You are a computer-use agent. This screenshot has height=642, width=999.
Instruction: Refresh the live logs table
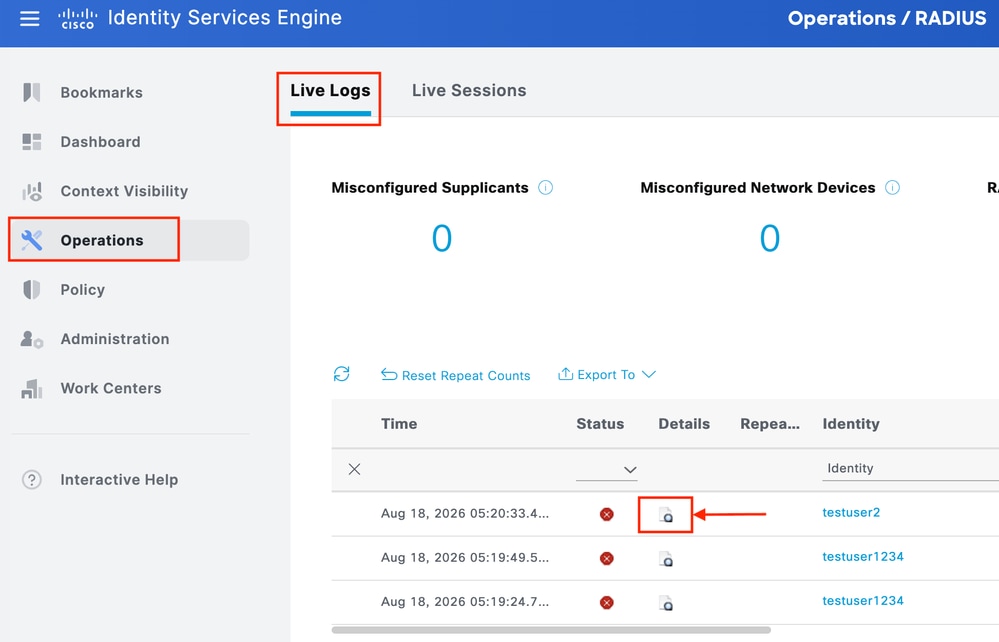click(x=341, y=374)
